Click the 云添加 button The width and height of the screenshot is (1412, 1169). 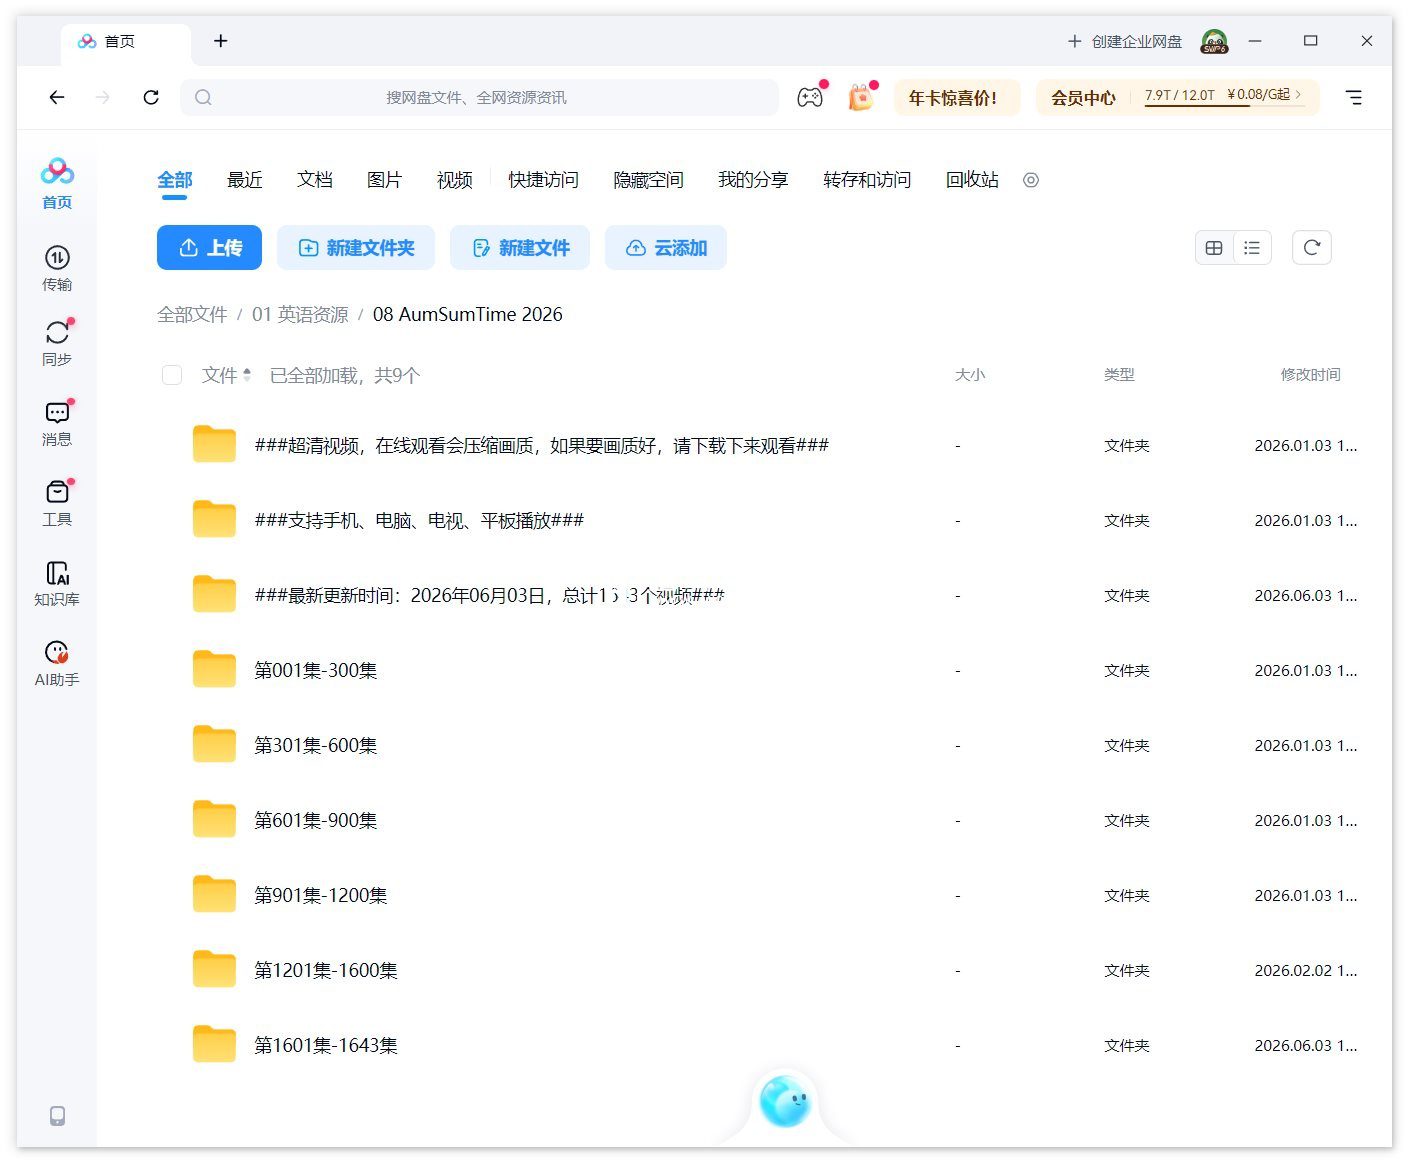click(x=666, y=248)
